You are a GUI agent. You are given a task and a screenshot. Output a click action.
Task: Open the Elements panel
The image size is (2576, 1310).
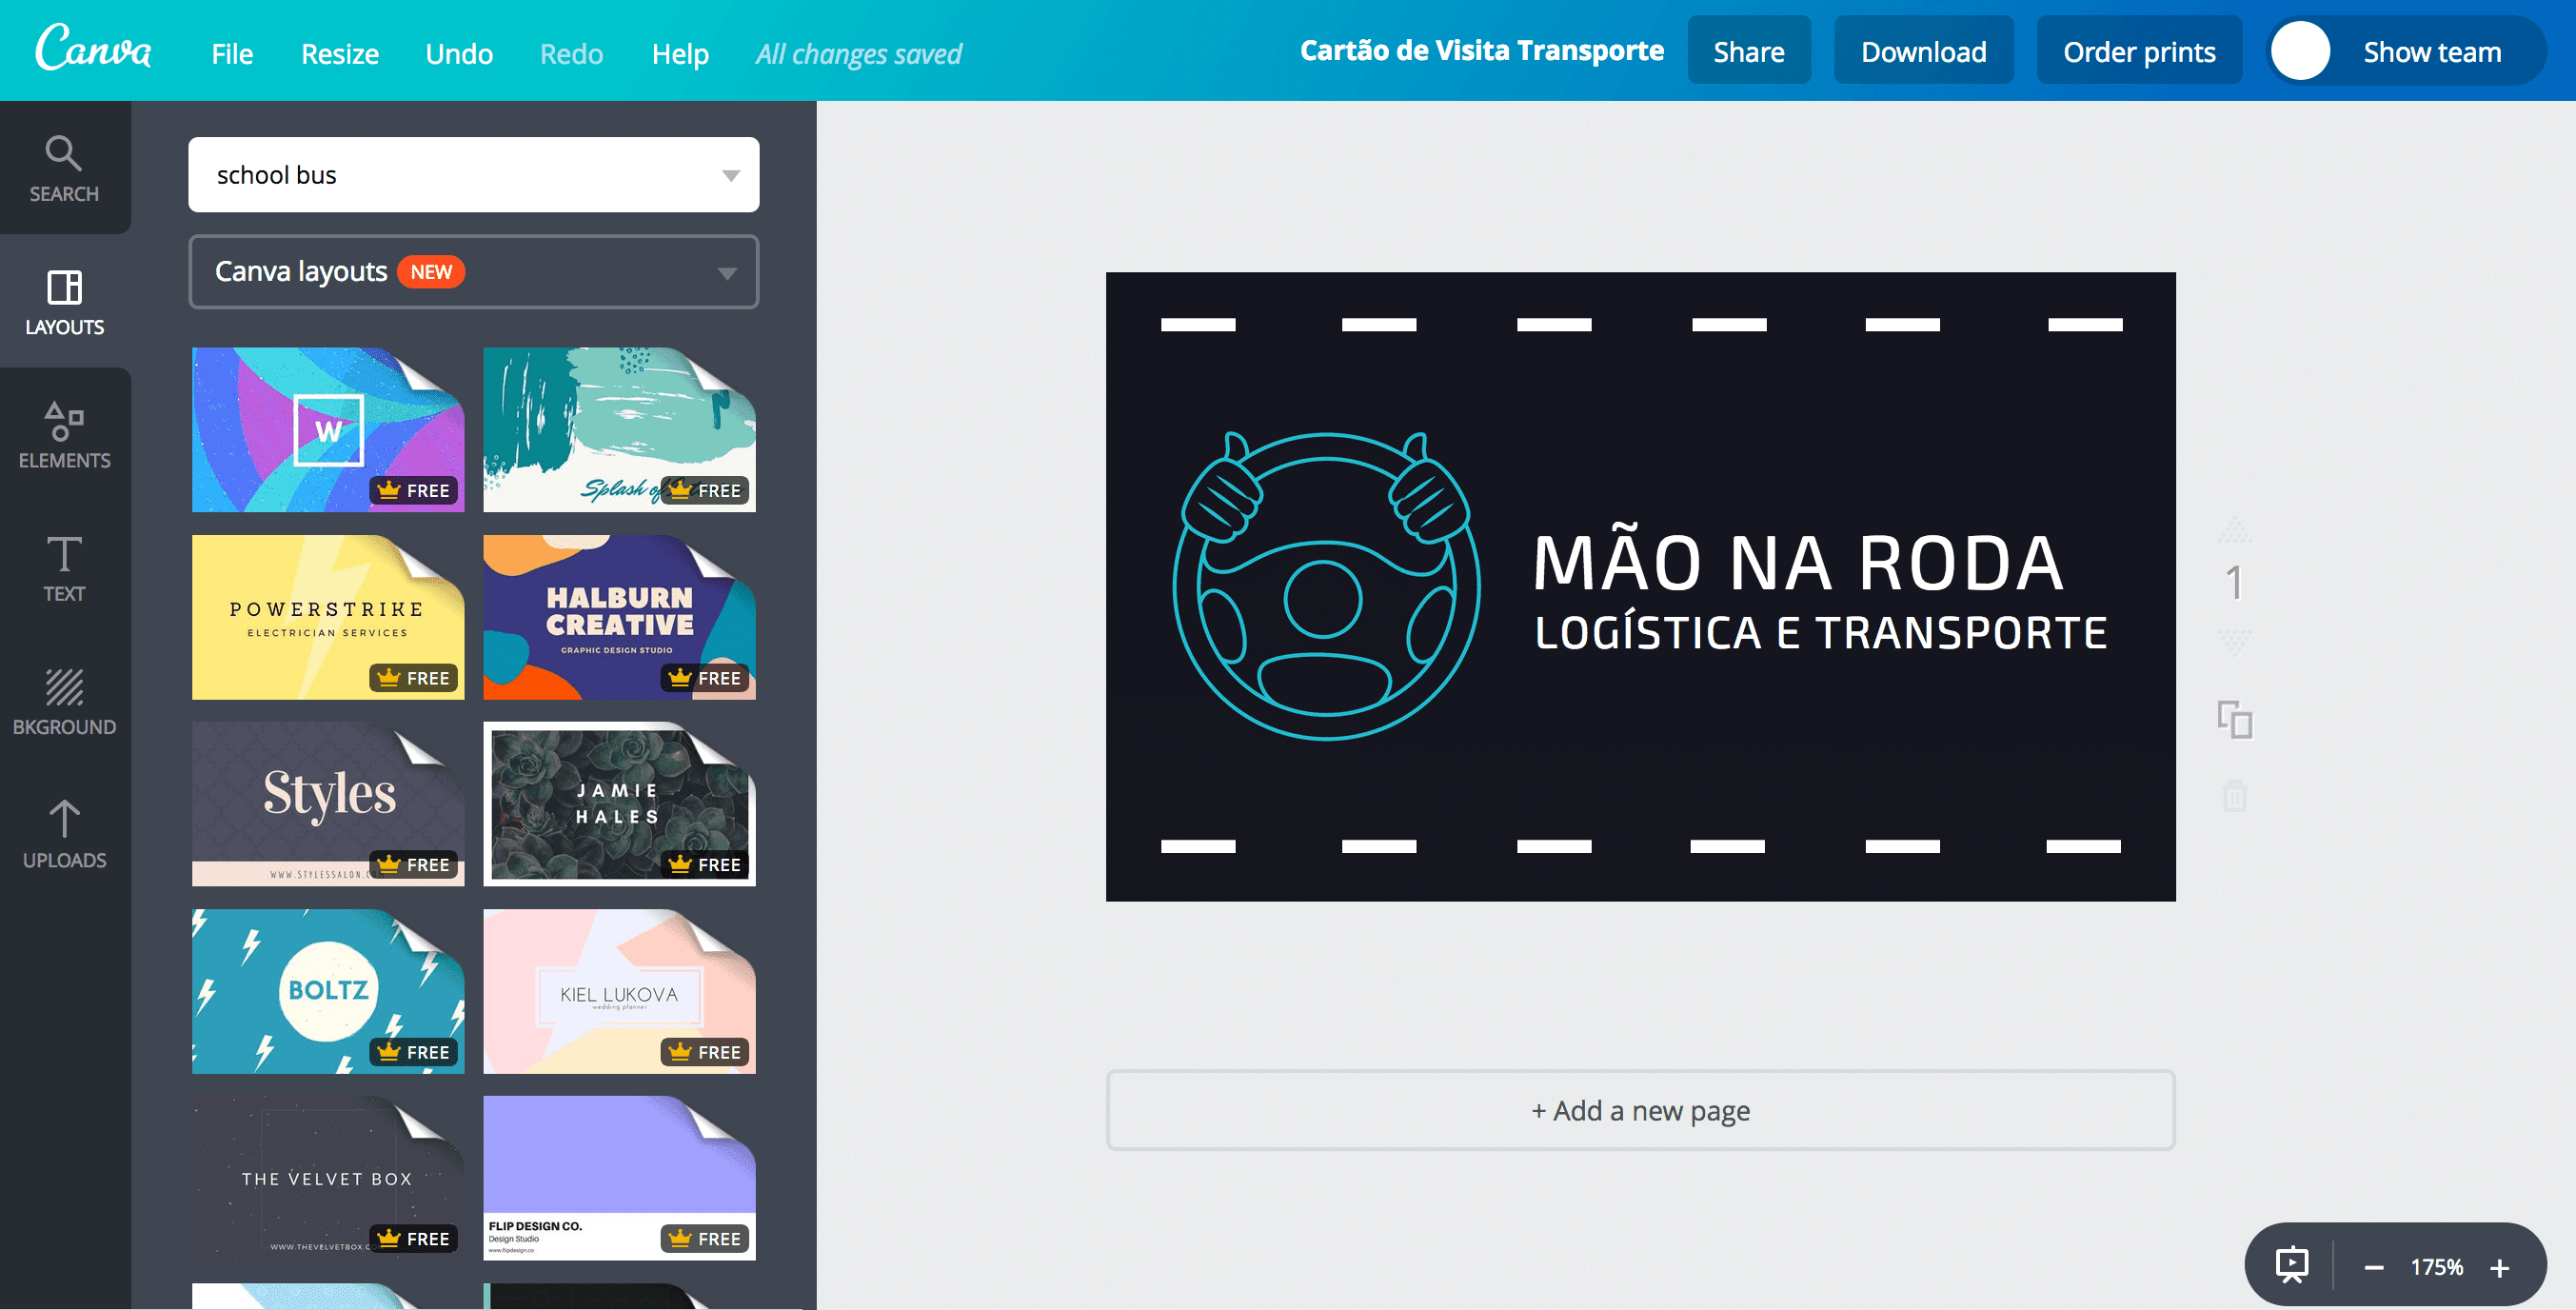pos(64,434)
